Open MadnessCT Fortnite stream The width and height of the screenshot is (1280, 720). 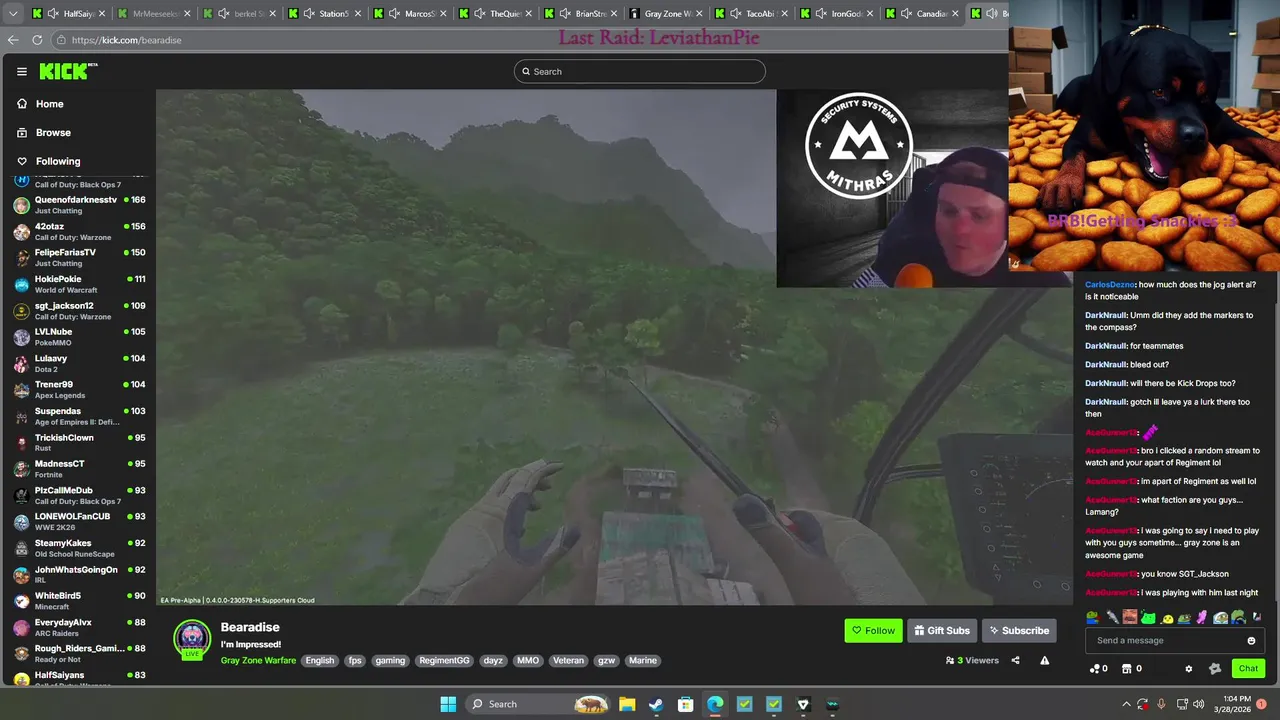[80, 469]
